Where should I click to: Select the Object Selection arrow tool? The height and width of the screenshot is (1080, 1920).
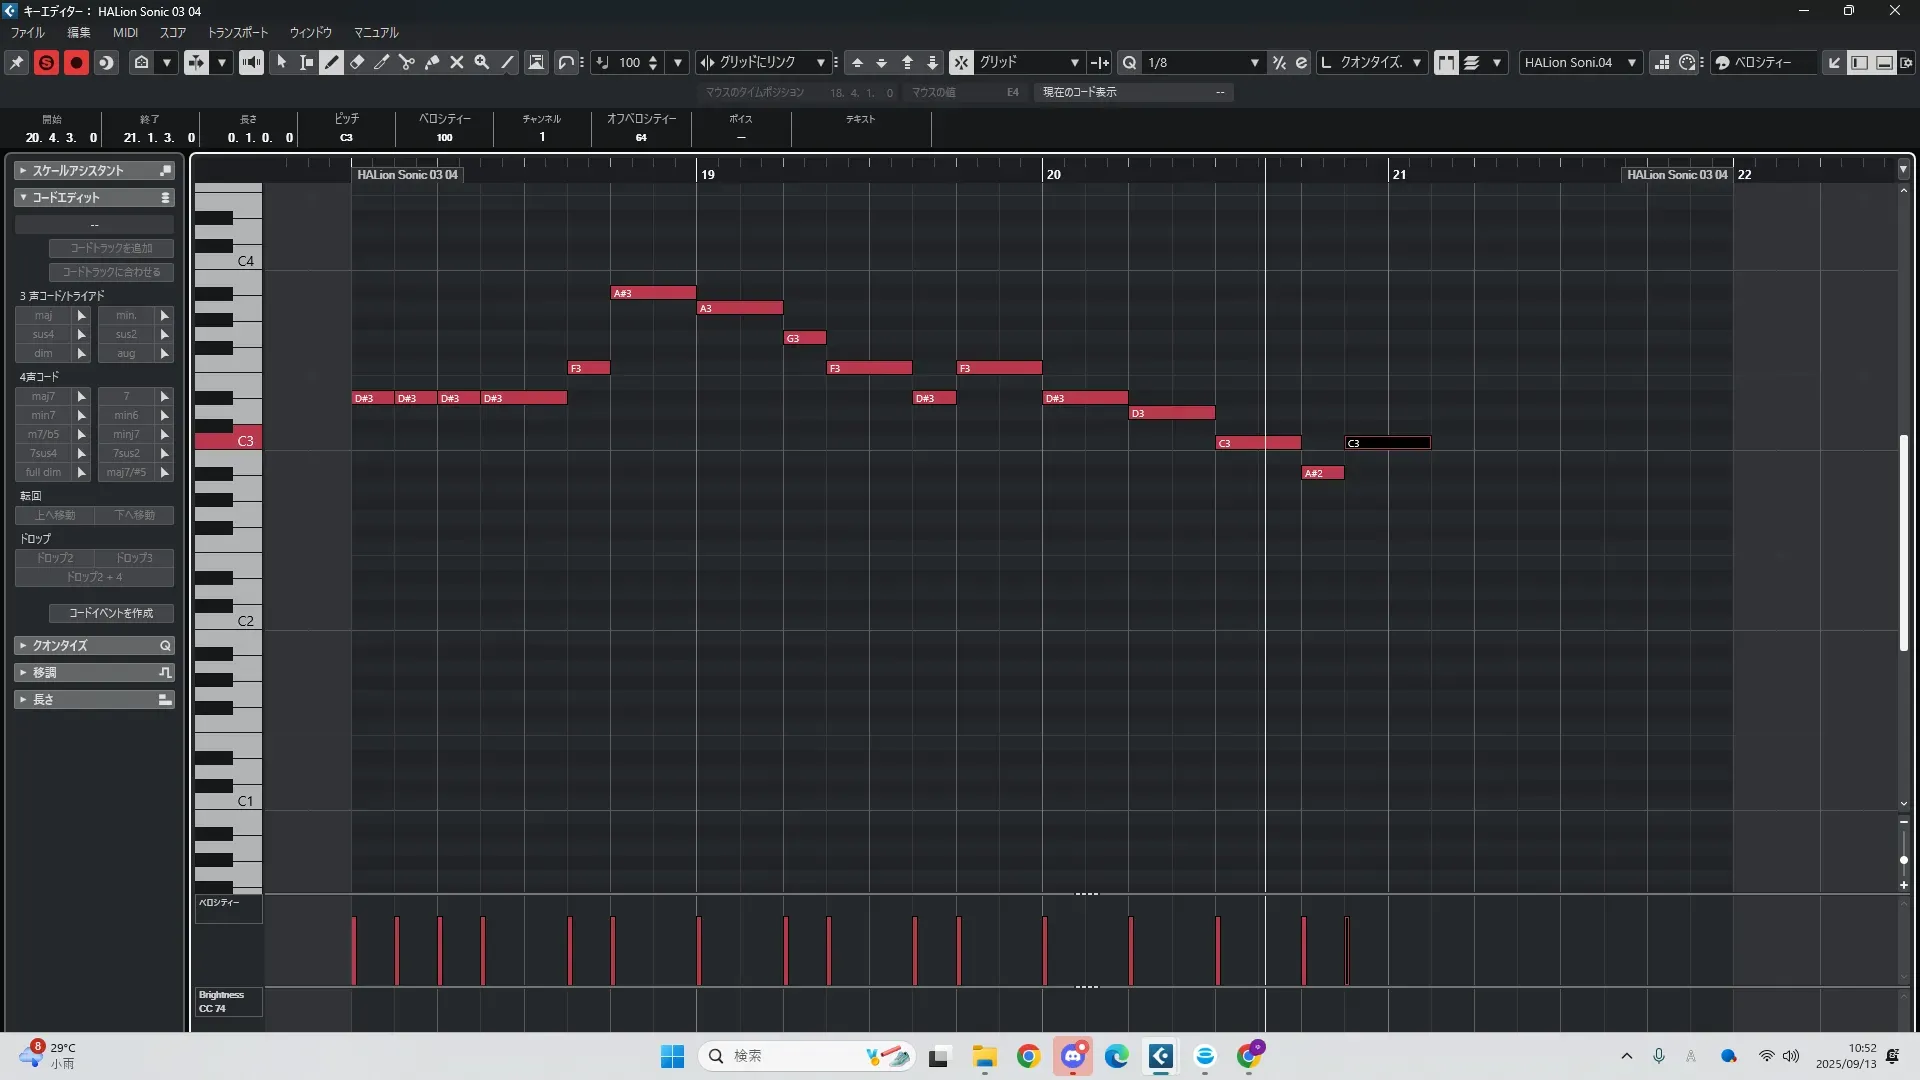[282, 62]
